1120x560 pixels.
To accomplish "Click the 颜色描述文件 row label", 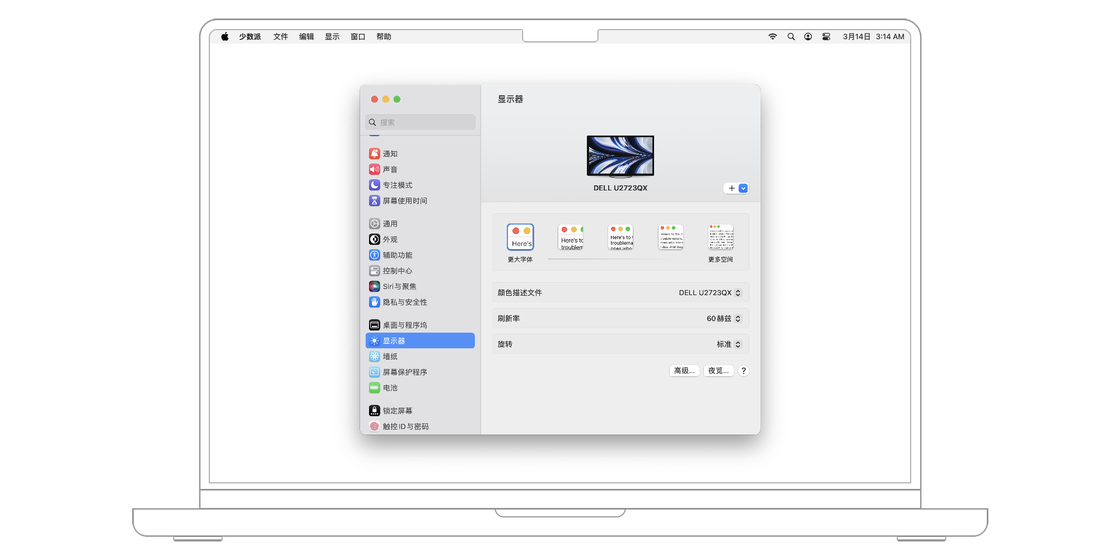I will coord(520,293).
